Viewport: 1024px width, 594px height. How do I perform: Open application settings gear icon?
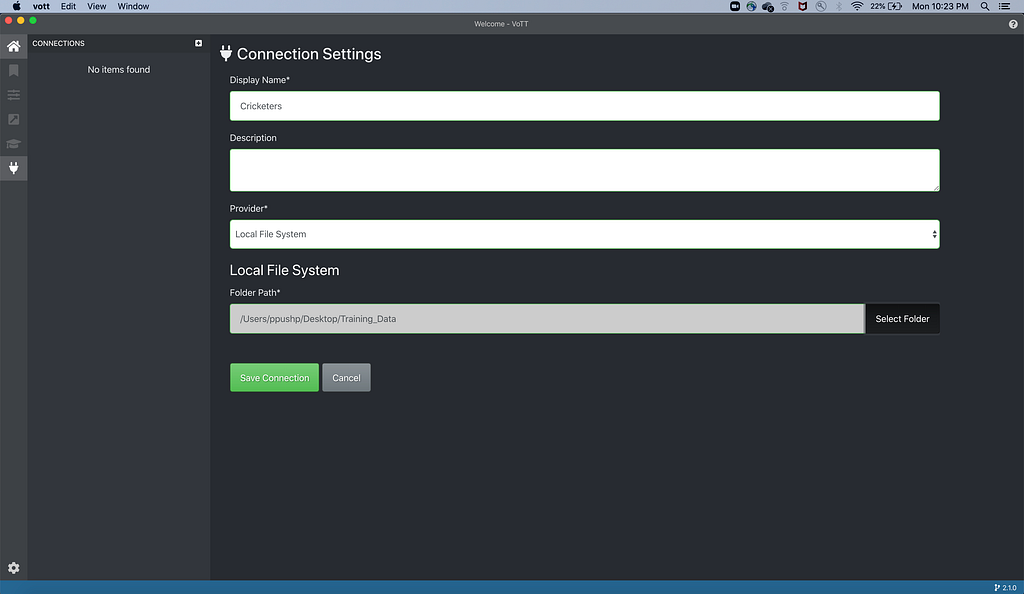tap(14, 568)
